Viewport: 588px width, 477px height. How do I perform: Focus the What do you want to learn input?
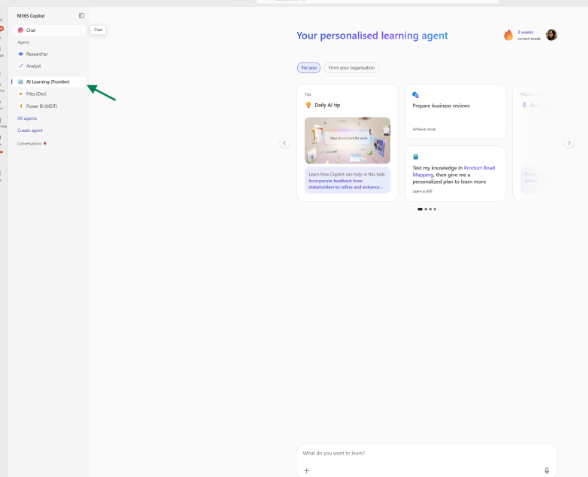(x=426, y=453)
